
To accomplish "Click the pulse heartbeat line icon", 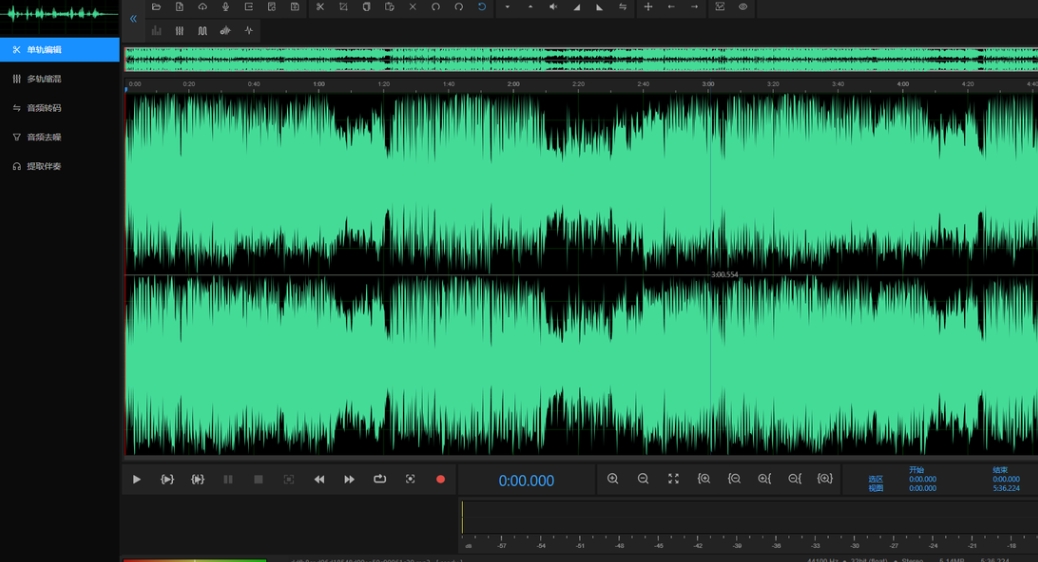I will 249,30.
